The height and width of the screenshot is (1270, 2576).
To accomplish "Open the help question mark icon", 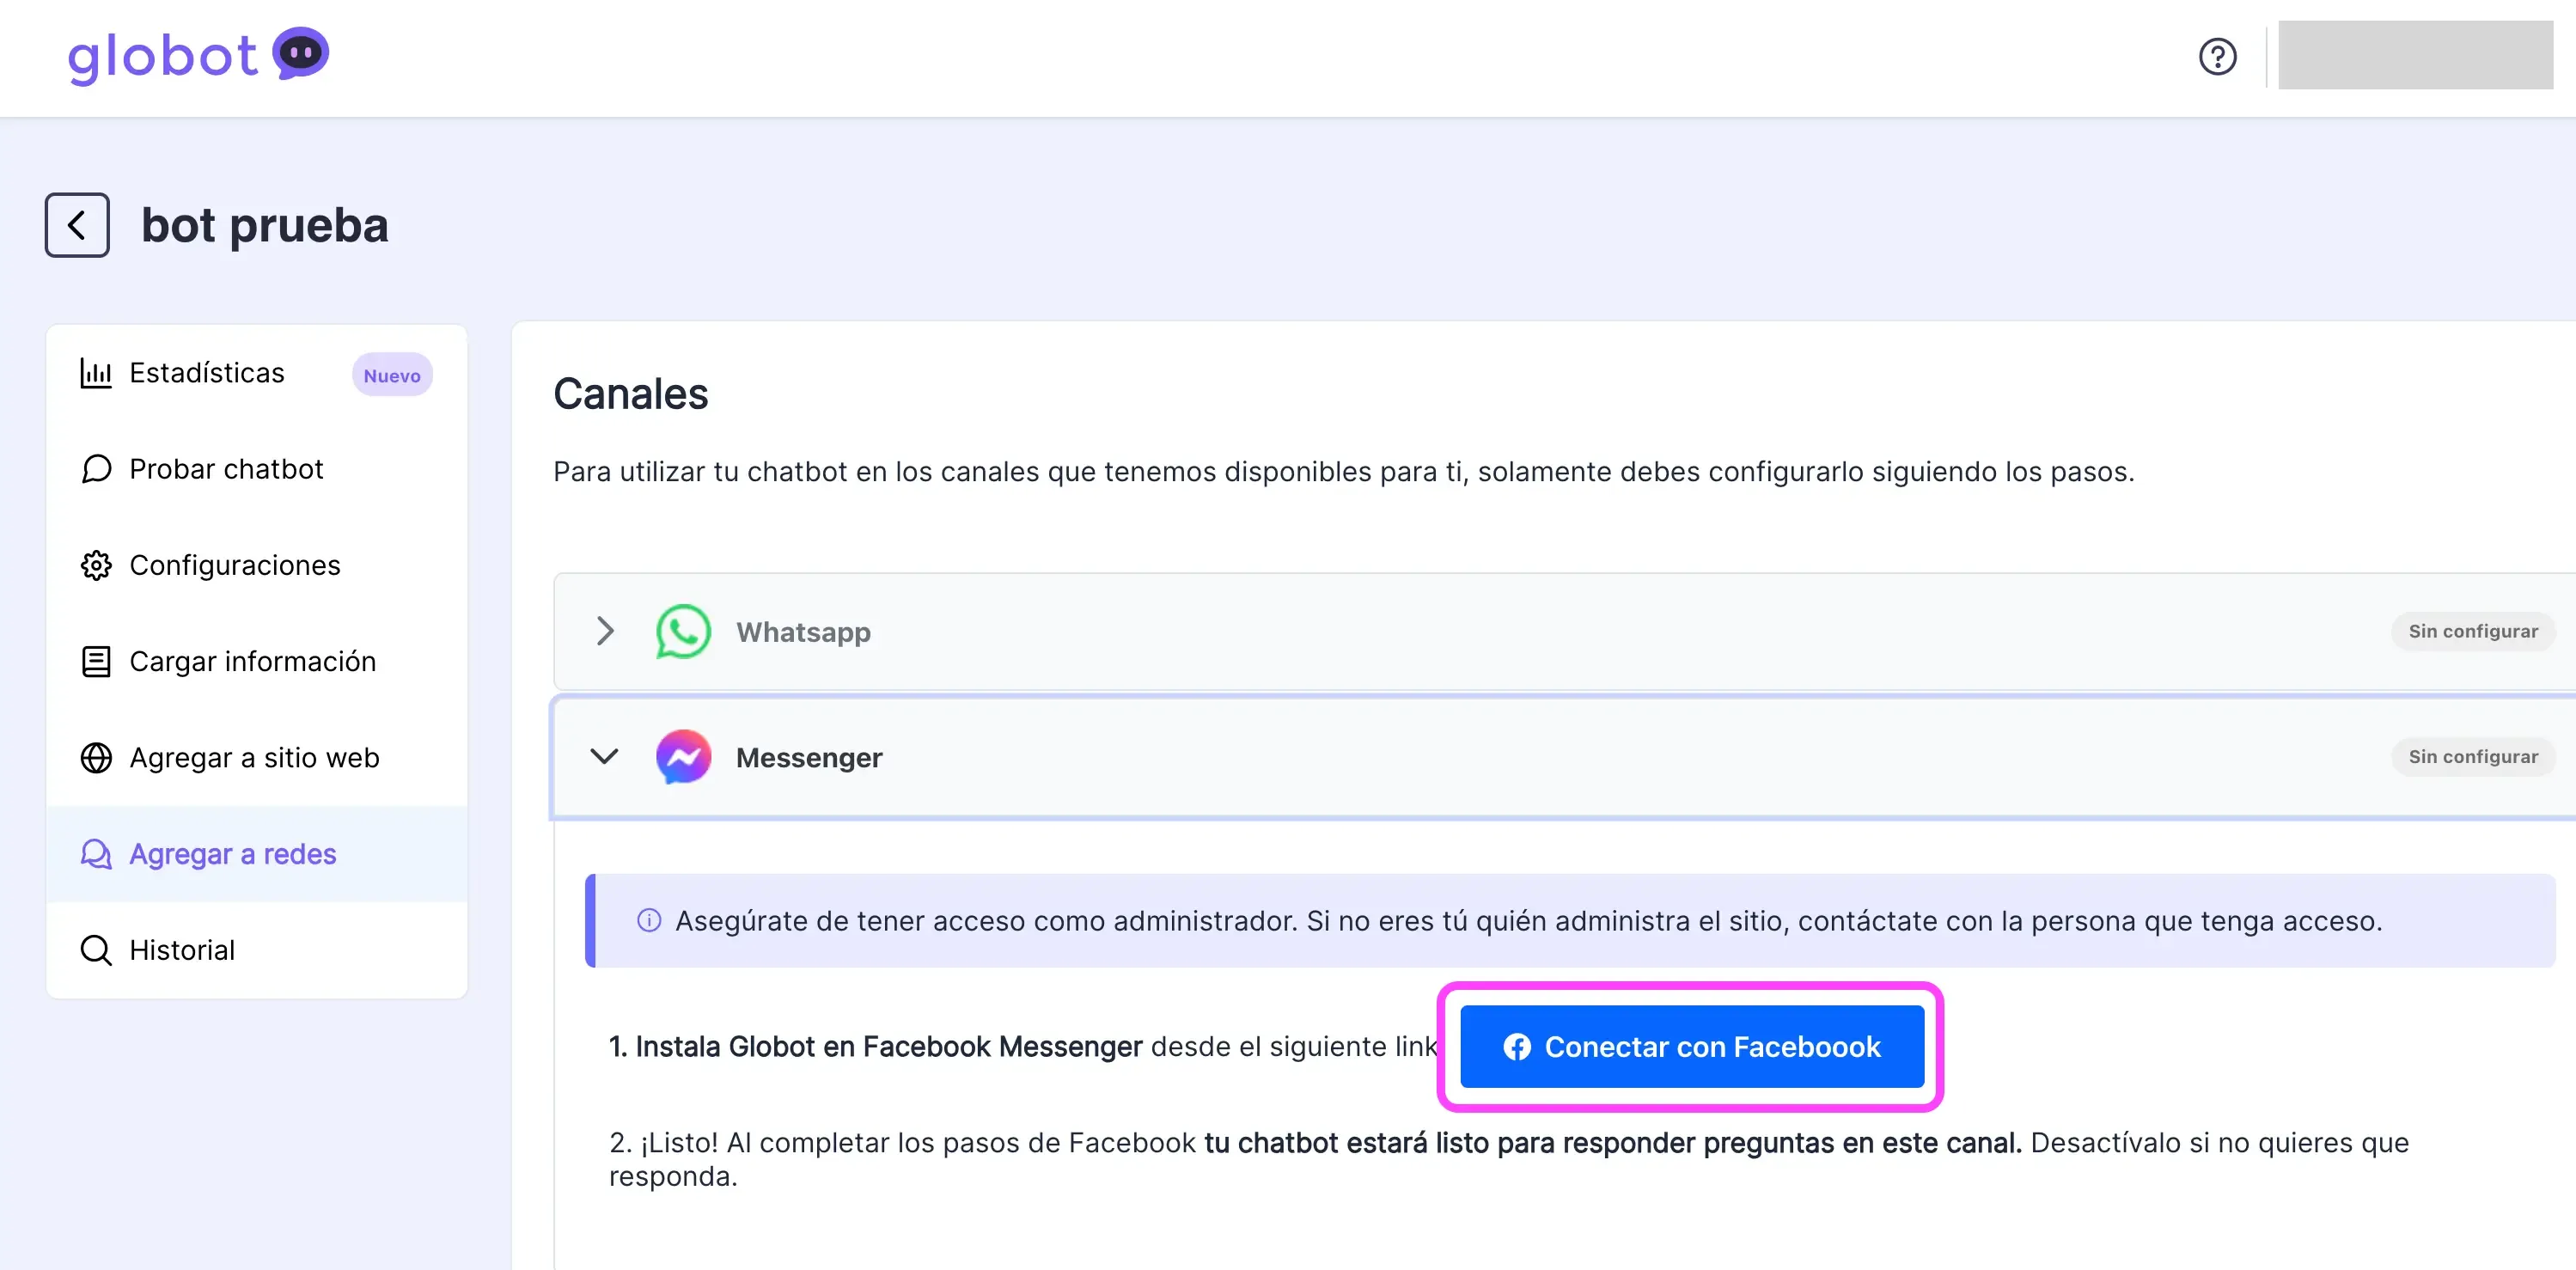I will pos(2218,56).
